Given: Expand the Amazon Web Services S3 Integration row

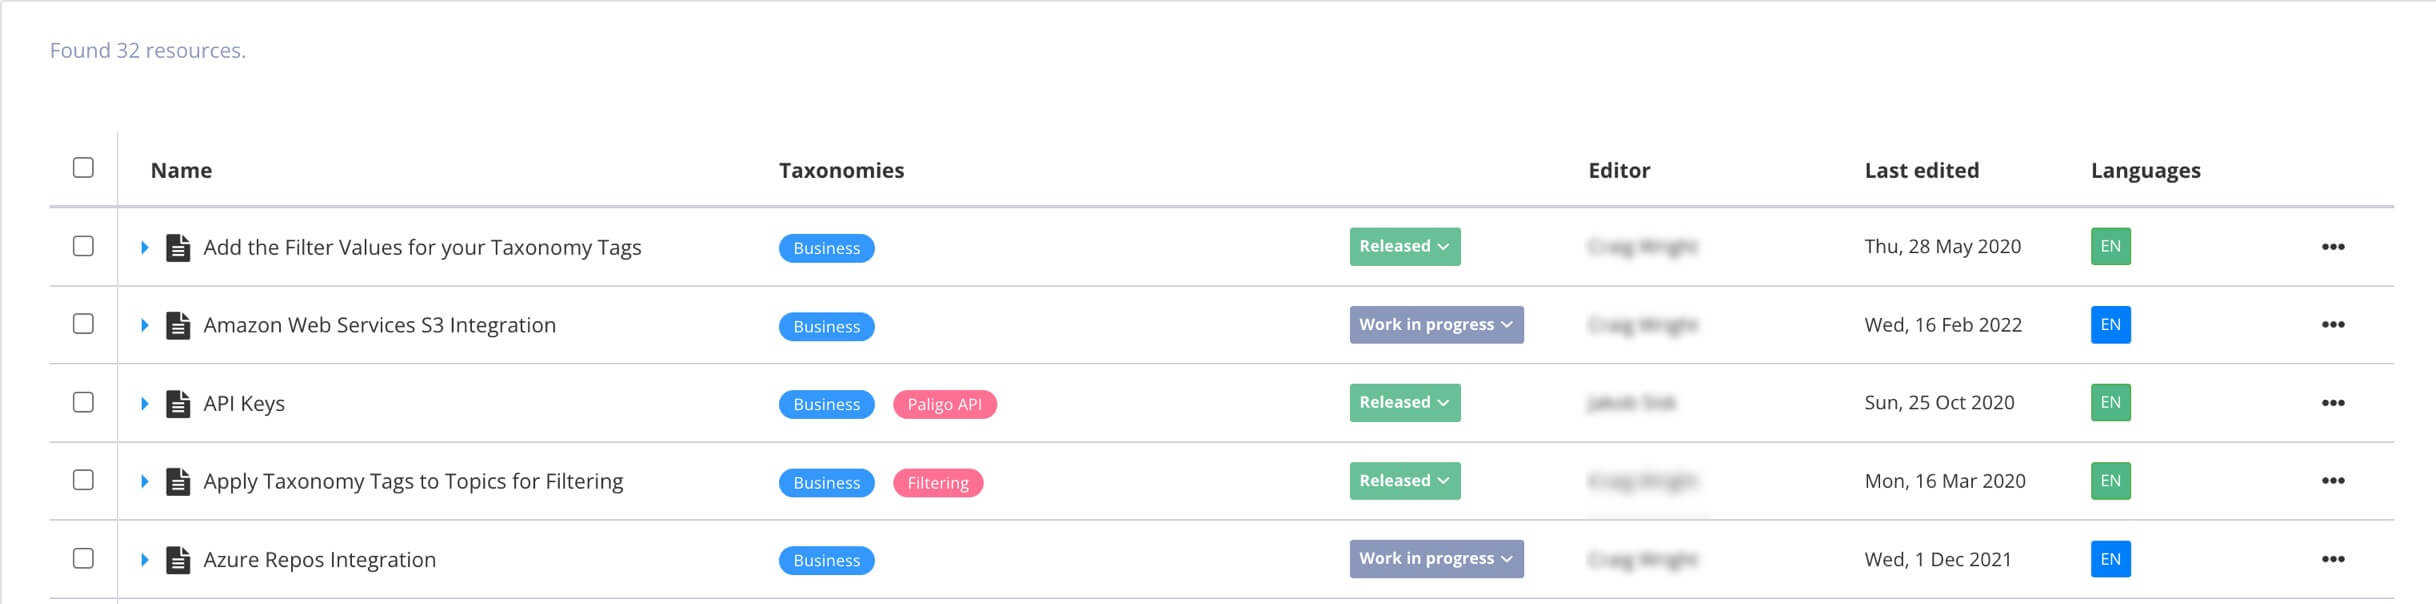Looking at the screenshot, I should [x=146, y=325].
